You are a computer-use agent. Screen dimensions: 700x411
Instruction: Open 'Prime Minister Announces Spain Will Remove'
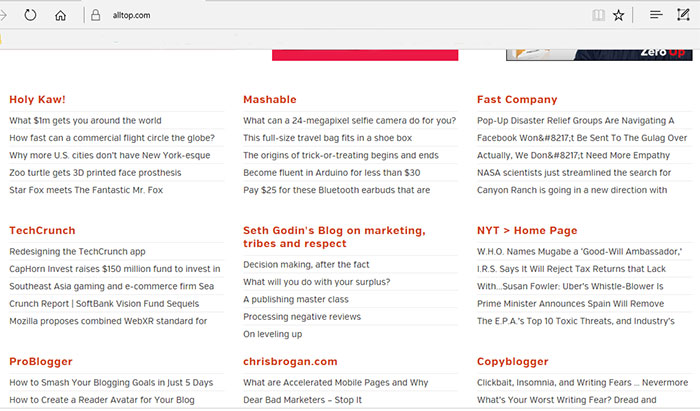coord(571,304)
